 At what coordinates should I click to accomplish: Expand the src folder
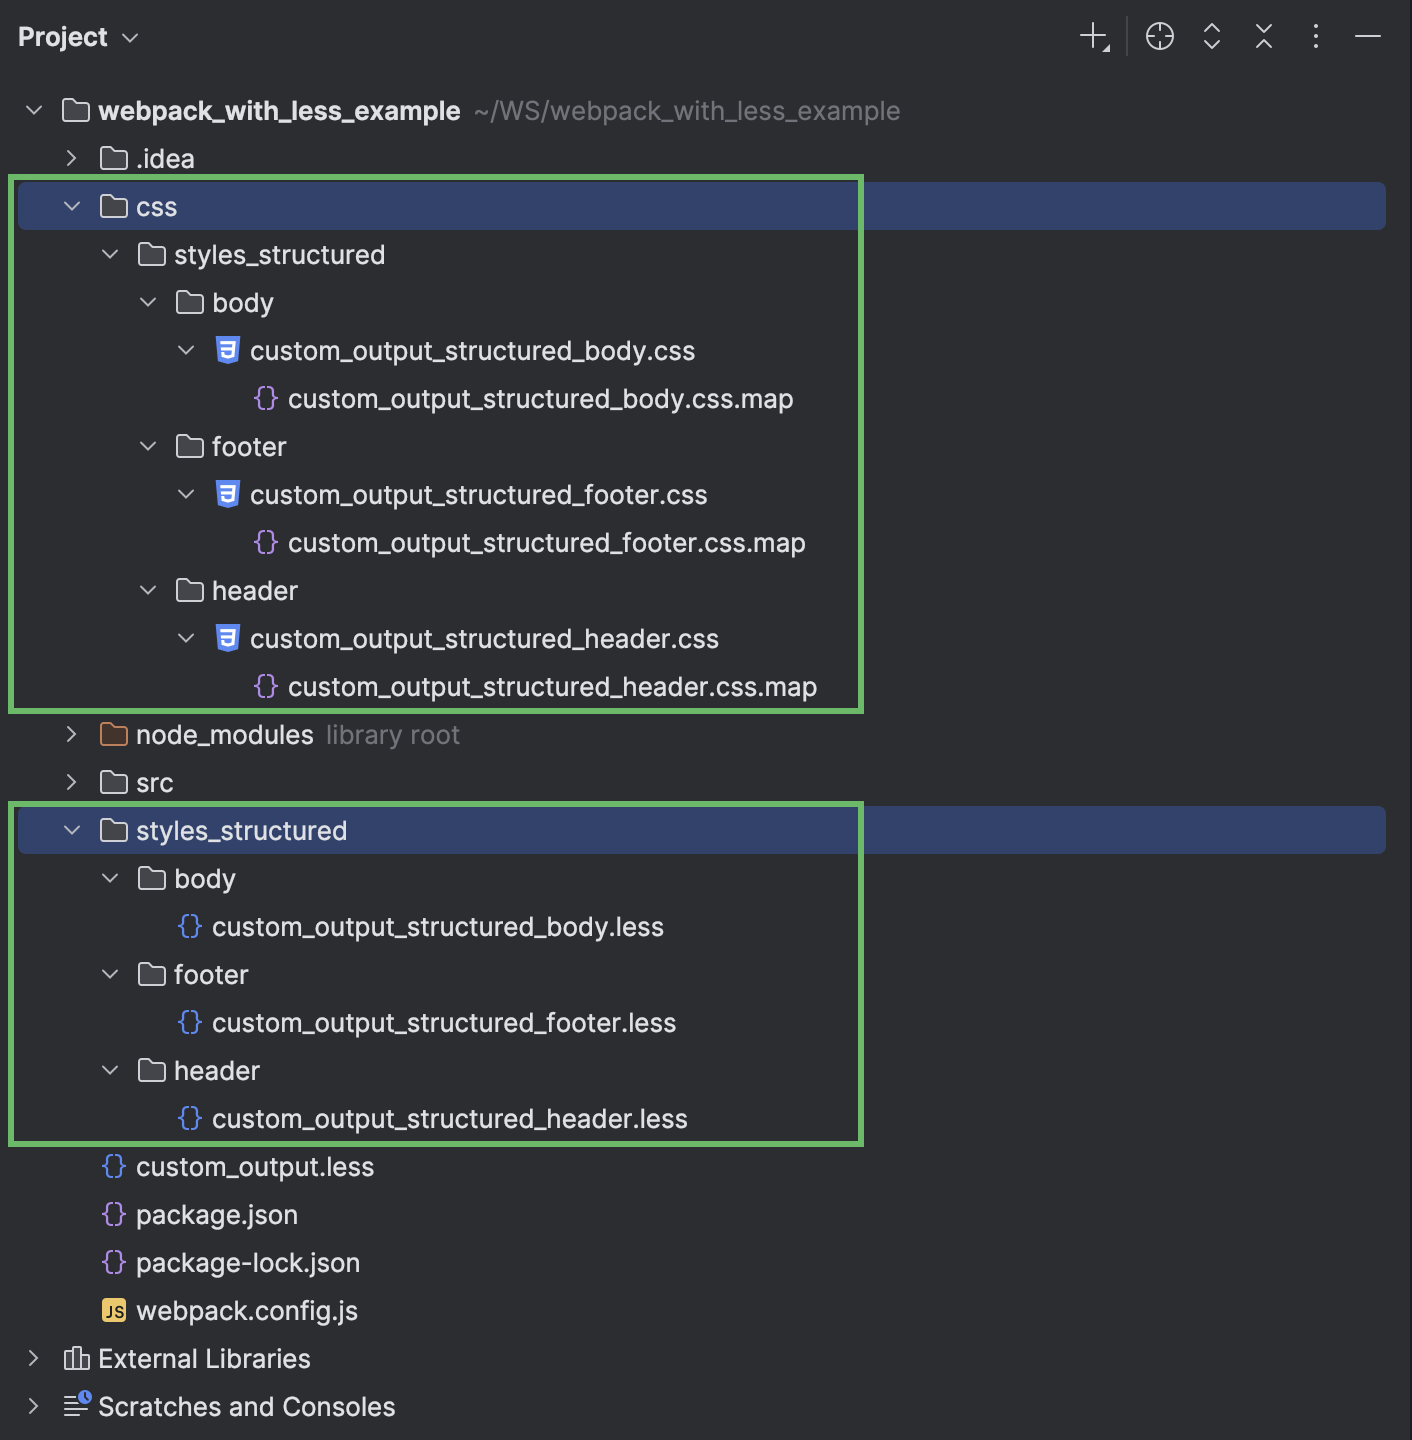click(71, 782)
